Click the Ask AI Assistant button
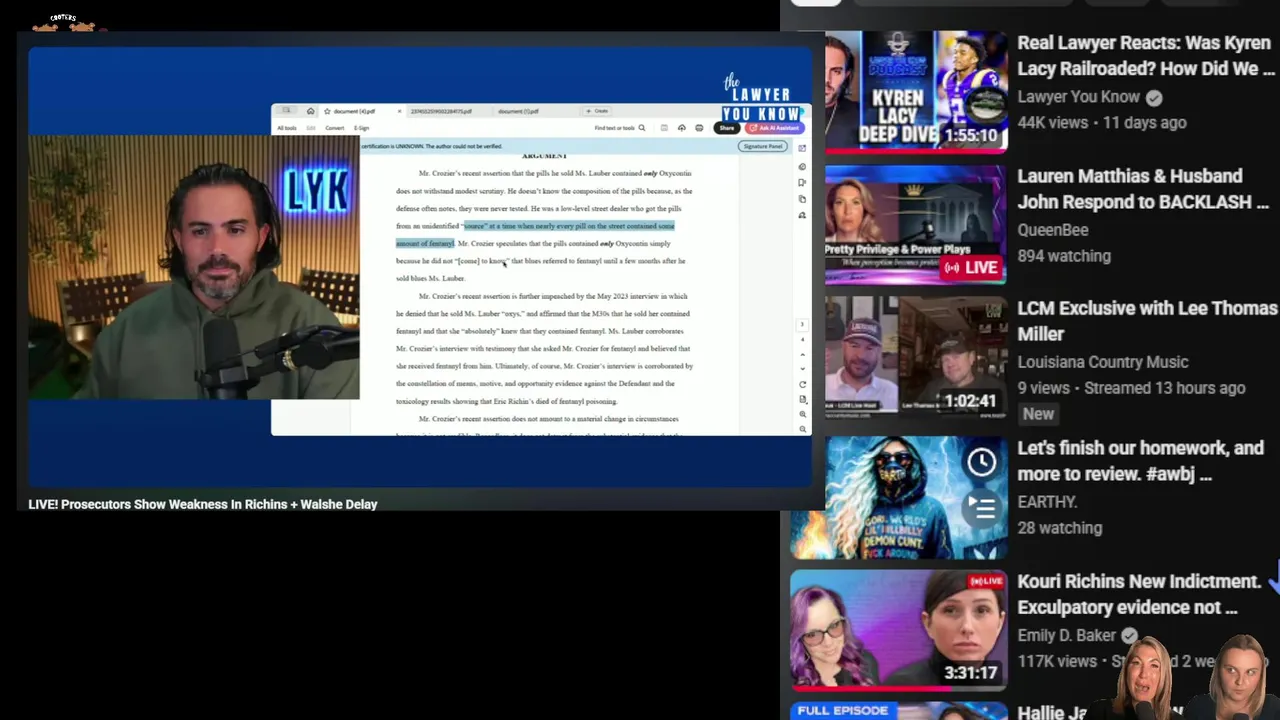 tap(774, 128)
